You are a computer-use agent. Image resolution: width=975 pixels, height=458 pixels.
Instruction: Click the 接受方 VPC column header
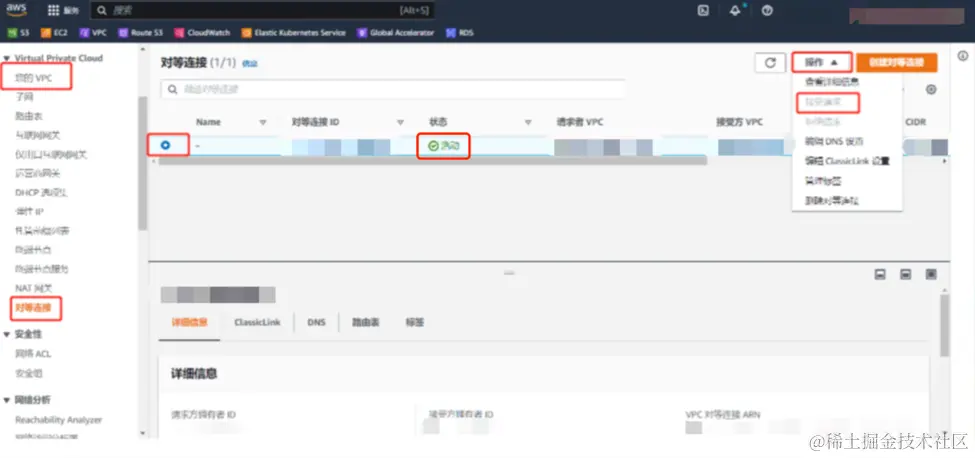pyautogui.click(x=739, y=122)
